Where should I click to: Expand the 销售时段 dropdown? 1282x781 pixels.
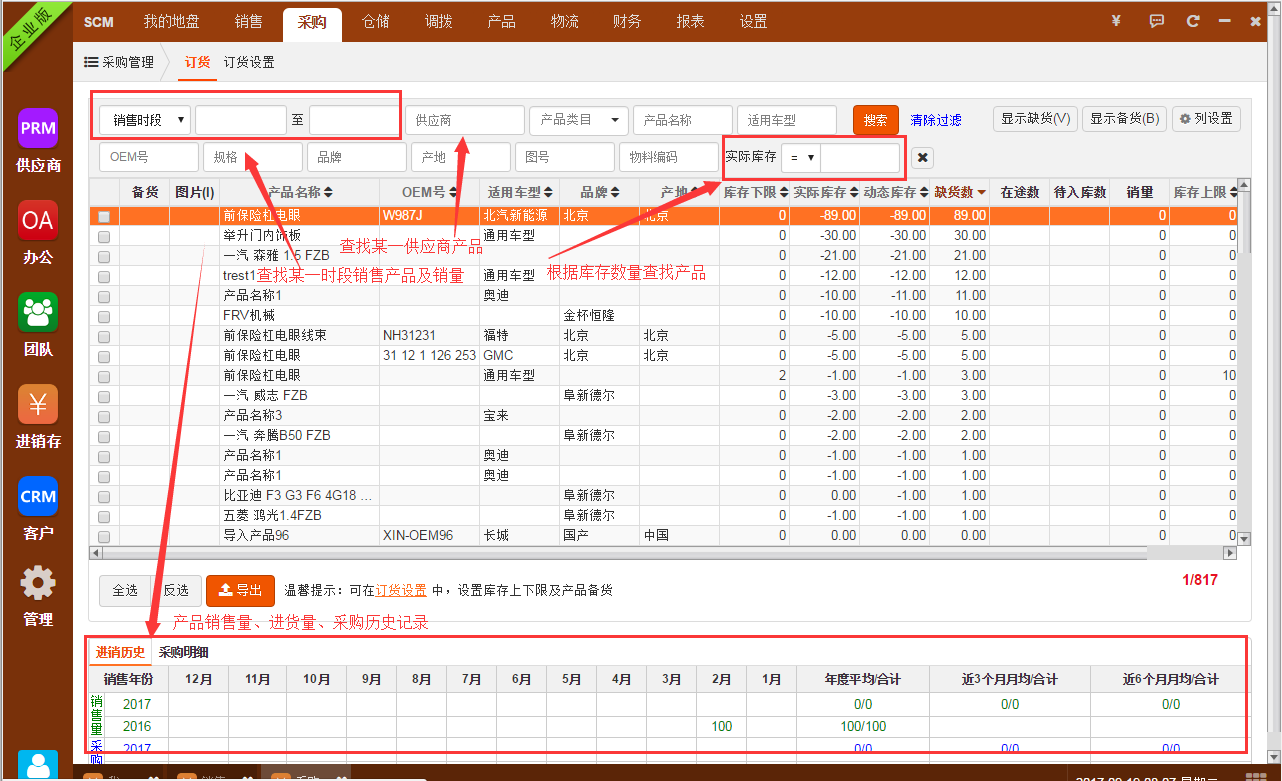click(145, 120)
